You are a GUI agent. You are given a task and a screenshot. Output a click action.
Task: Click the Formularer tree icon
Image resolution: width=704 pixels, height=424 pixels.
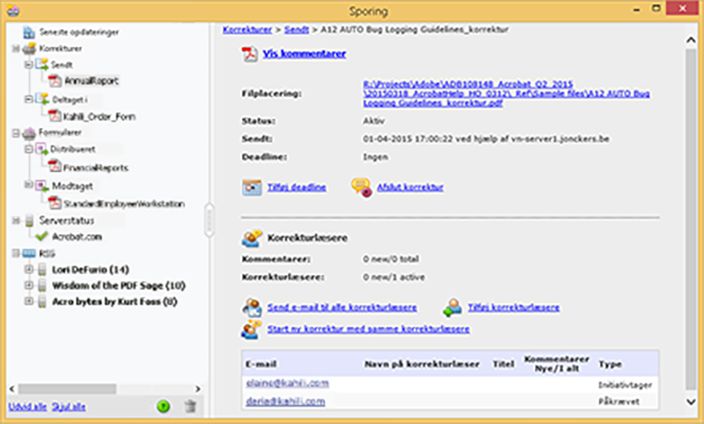pos(29,133)
